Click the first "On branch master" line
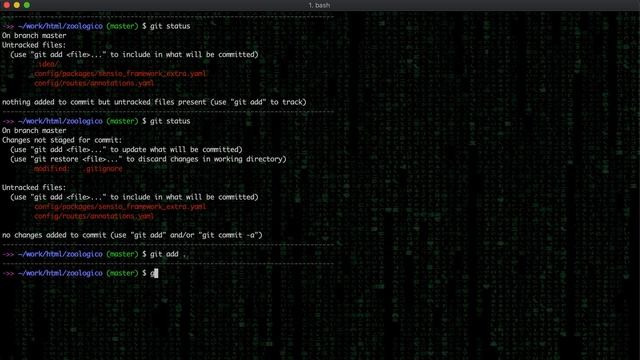This screenshot has height=360, width=640. coord(34,36)
